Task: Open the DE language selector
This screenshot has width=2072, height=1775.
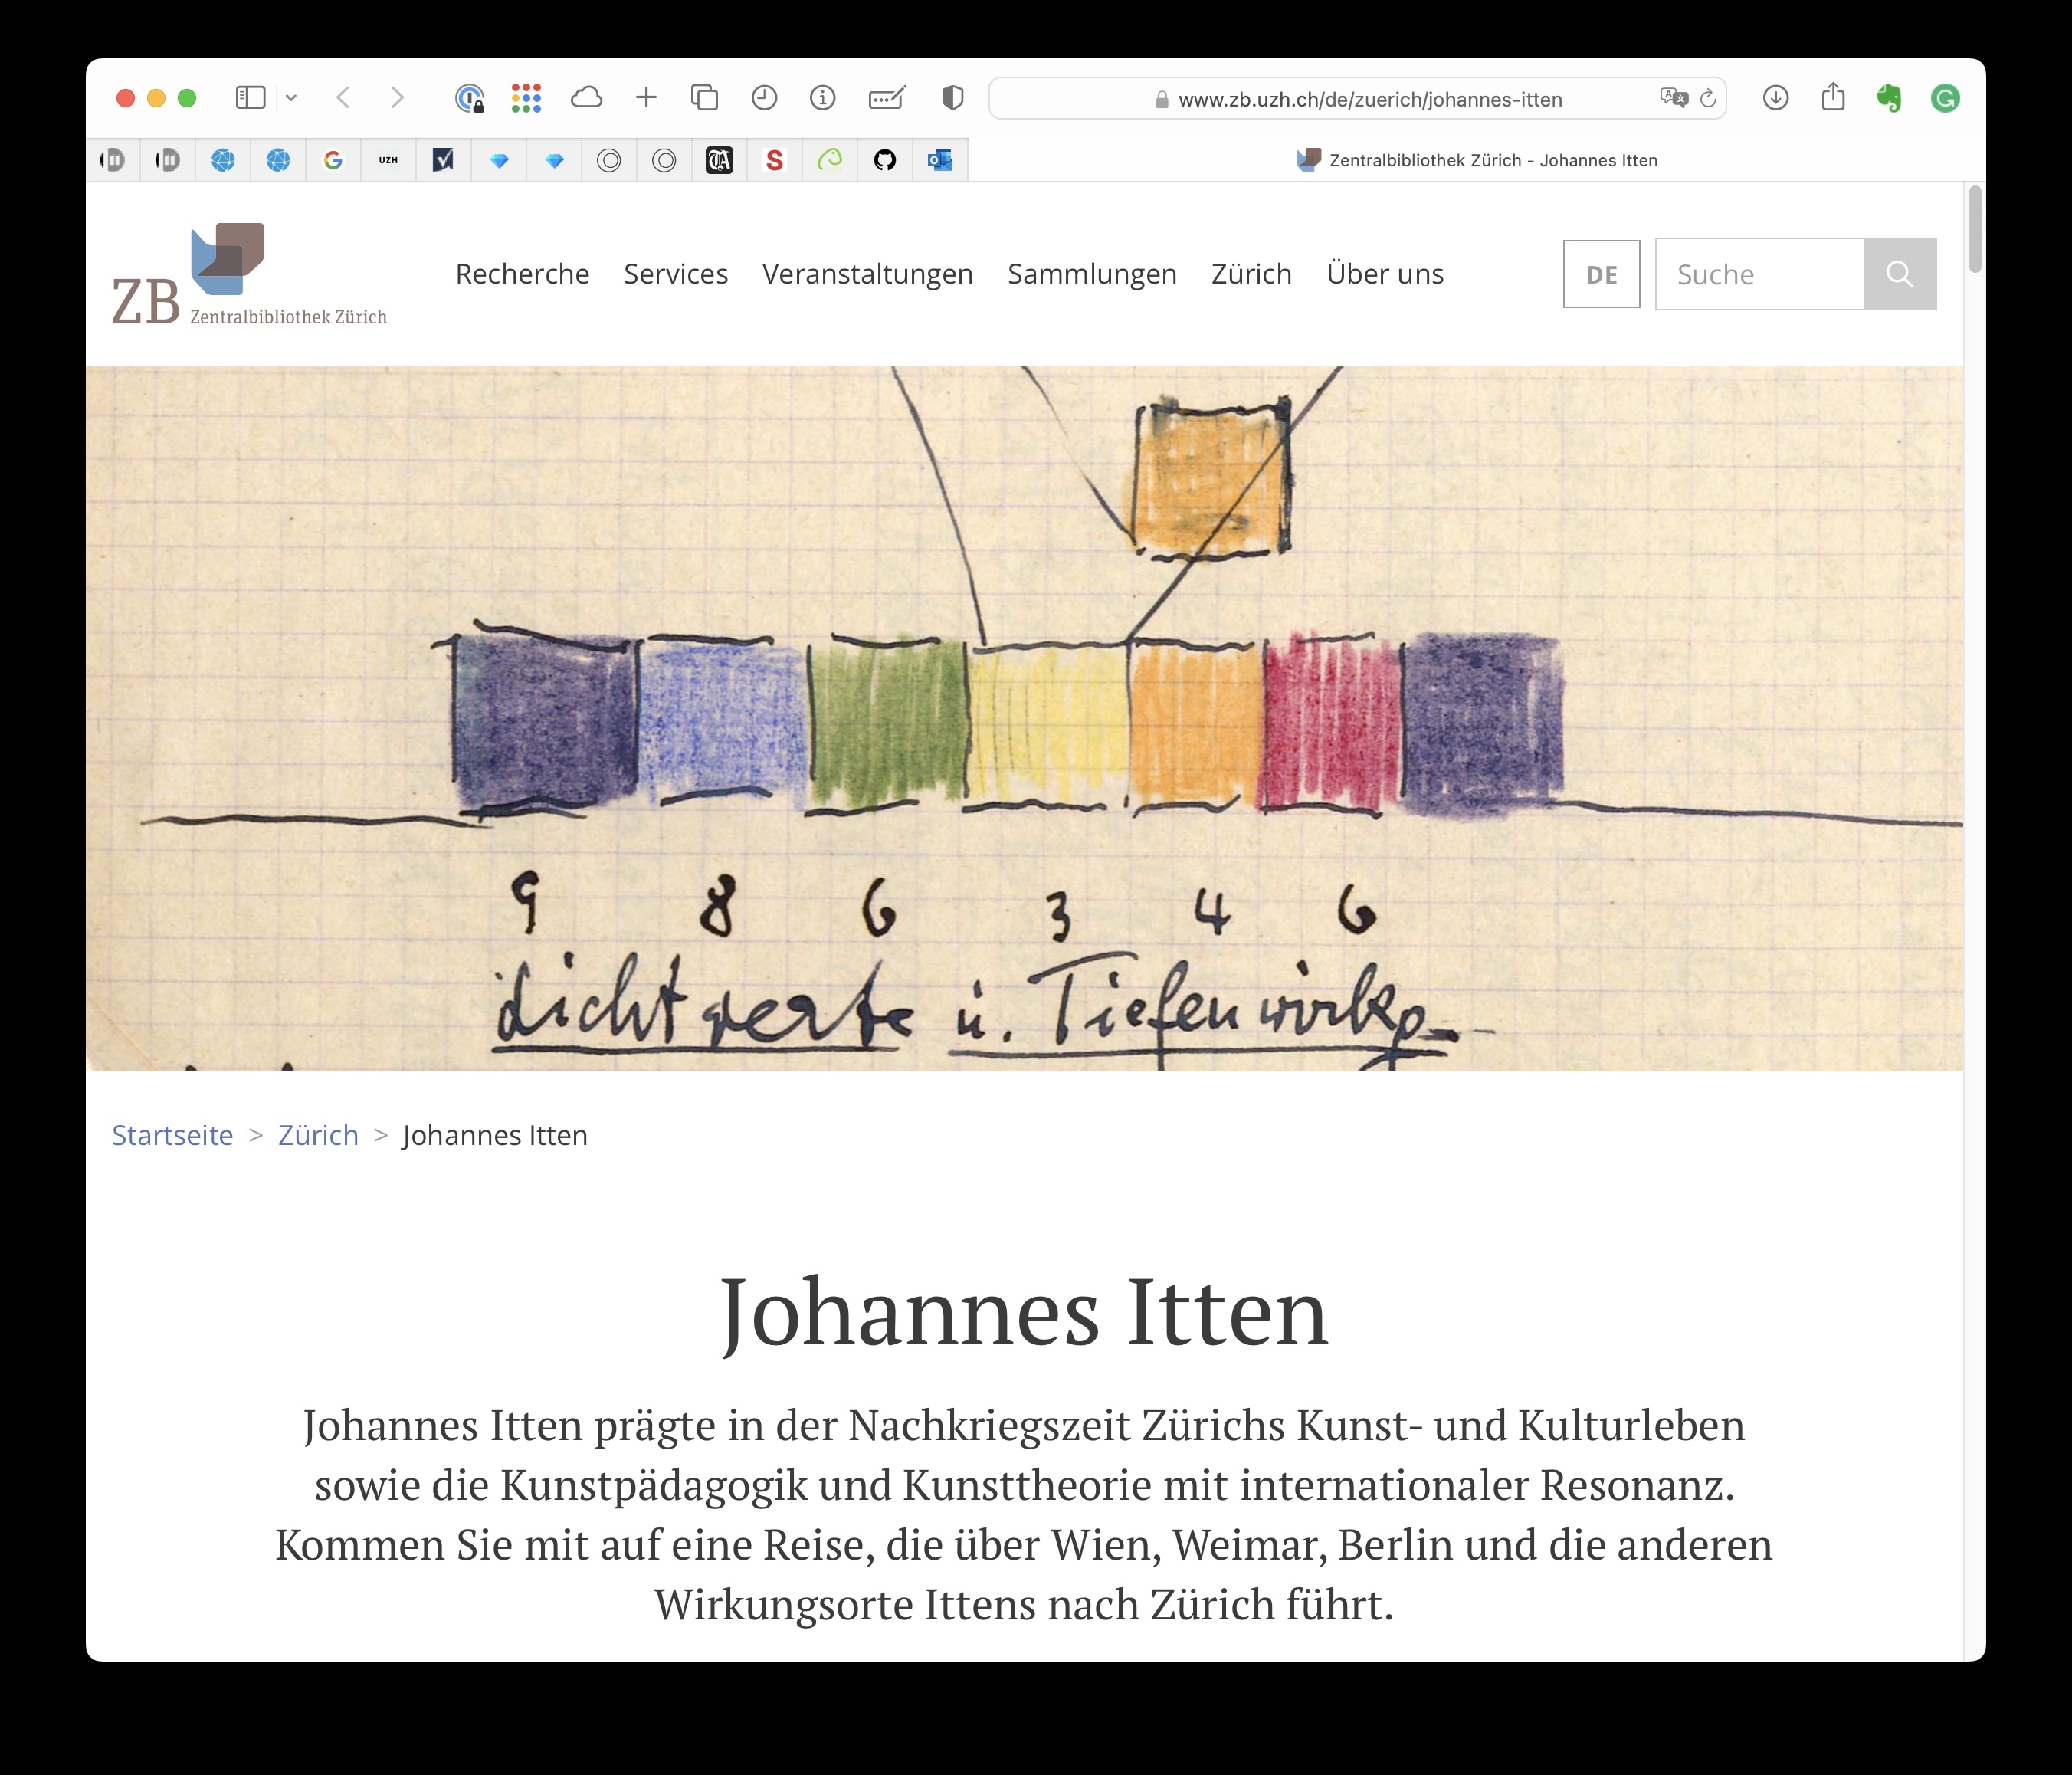Action: click(1601, 274)
